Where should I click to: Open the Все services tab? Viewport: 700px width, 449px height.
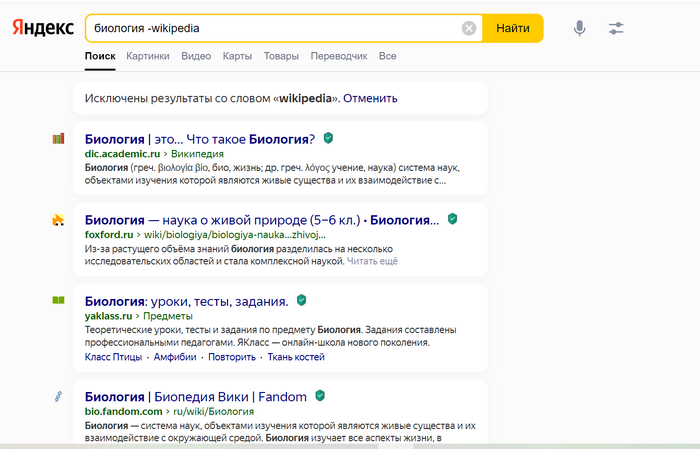pyautogui.click(x=388, y=56)
